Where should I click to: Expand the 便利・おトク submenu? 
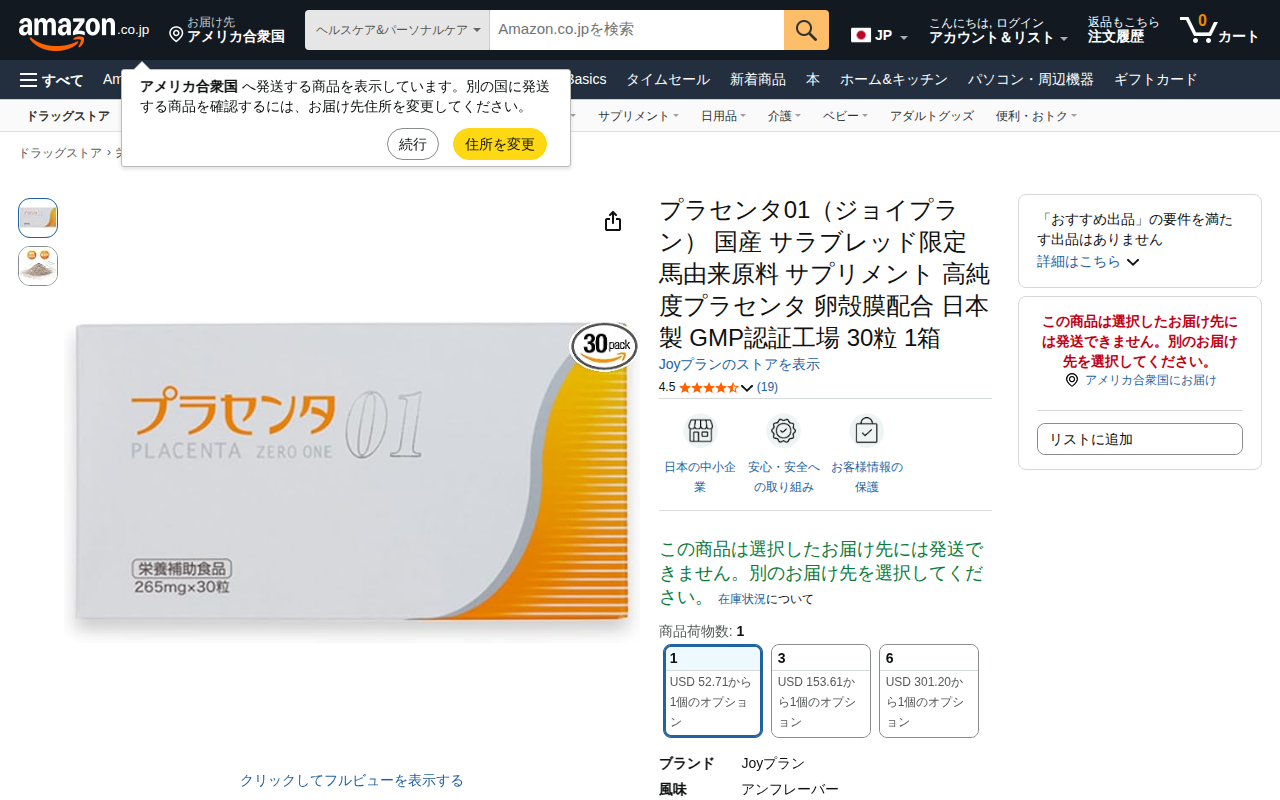(x=1036, y=116)
